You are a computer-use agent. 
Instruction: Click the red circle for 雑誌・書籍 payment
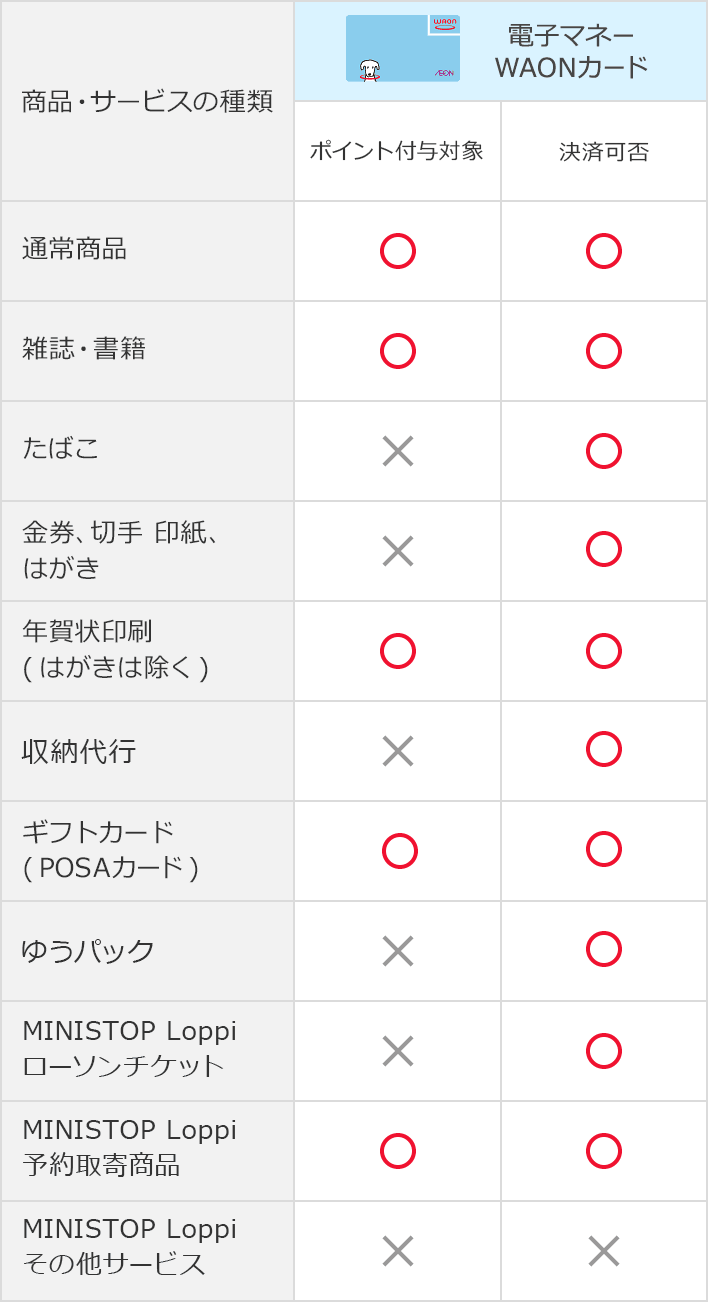604,351
